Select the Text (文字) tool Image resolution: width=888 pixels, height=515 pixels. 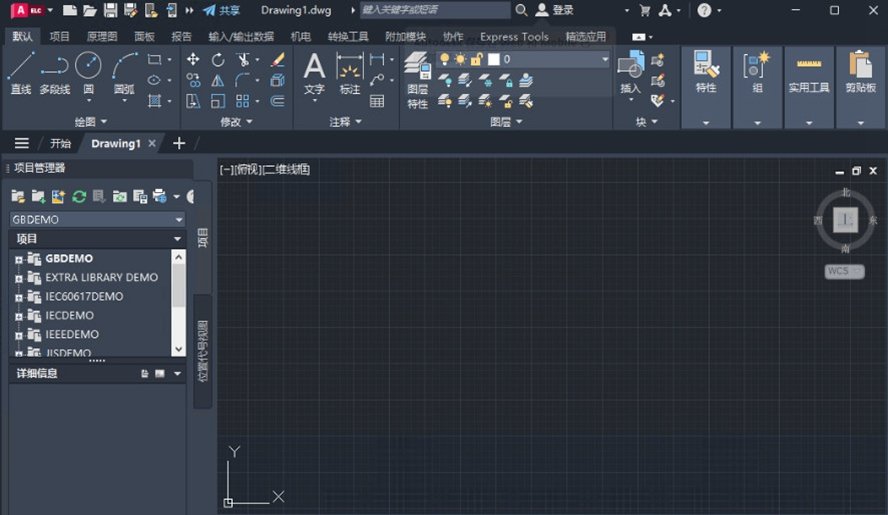pyautogui.click(x=314, y=73)
